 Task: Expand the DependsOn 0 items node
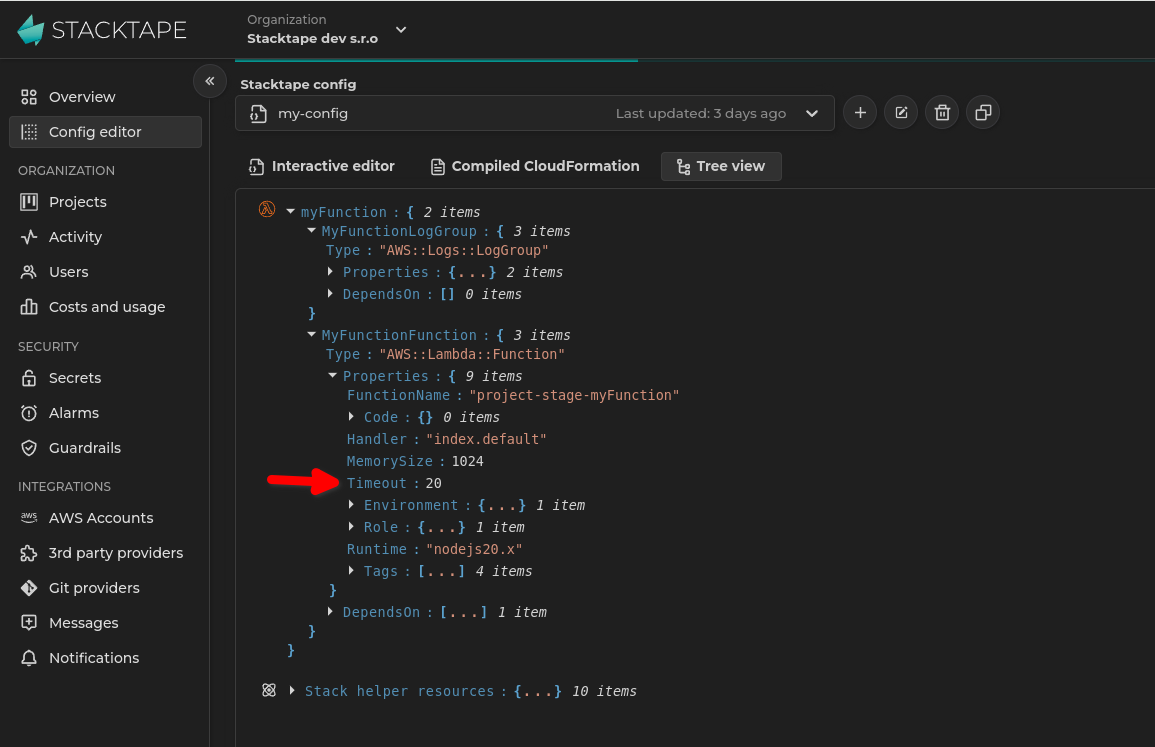(x=330, y=293)
